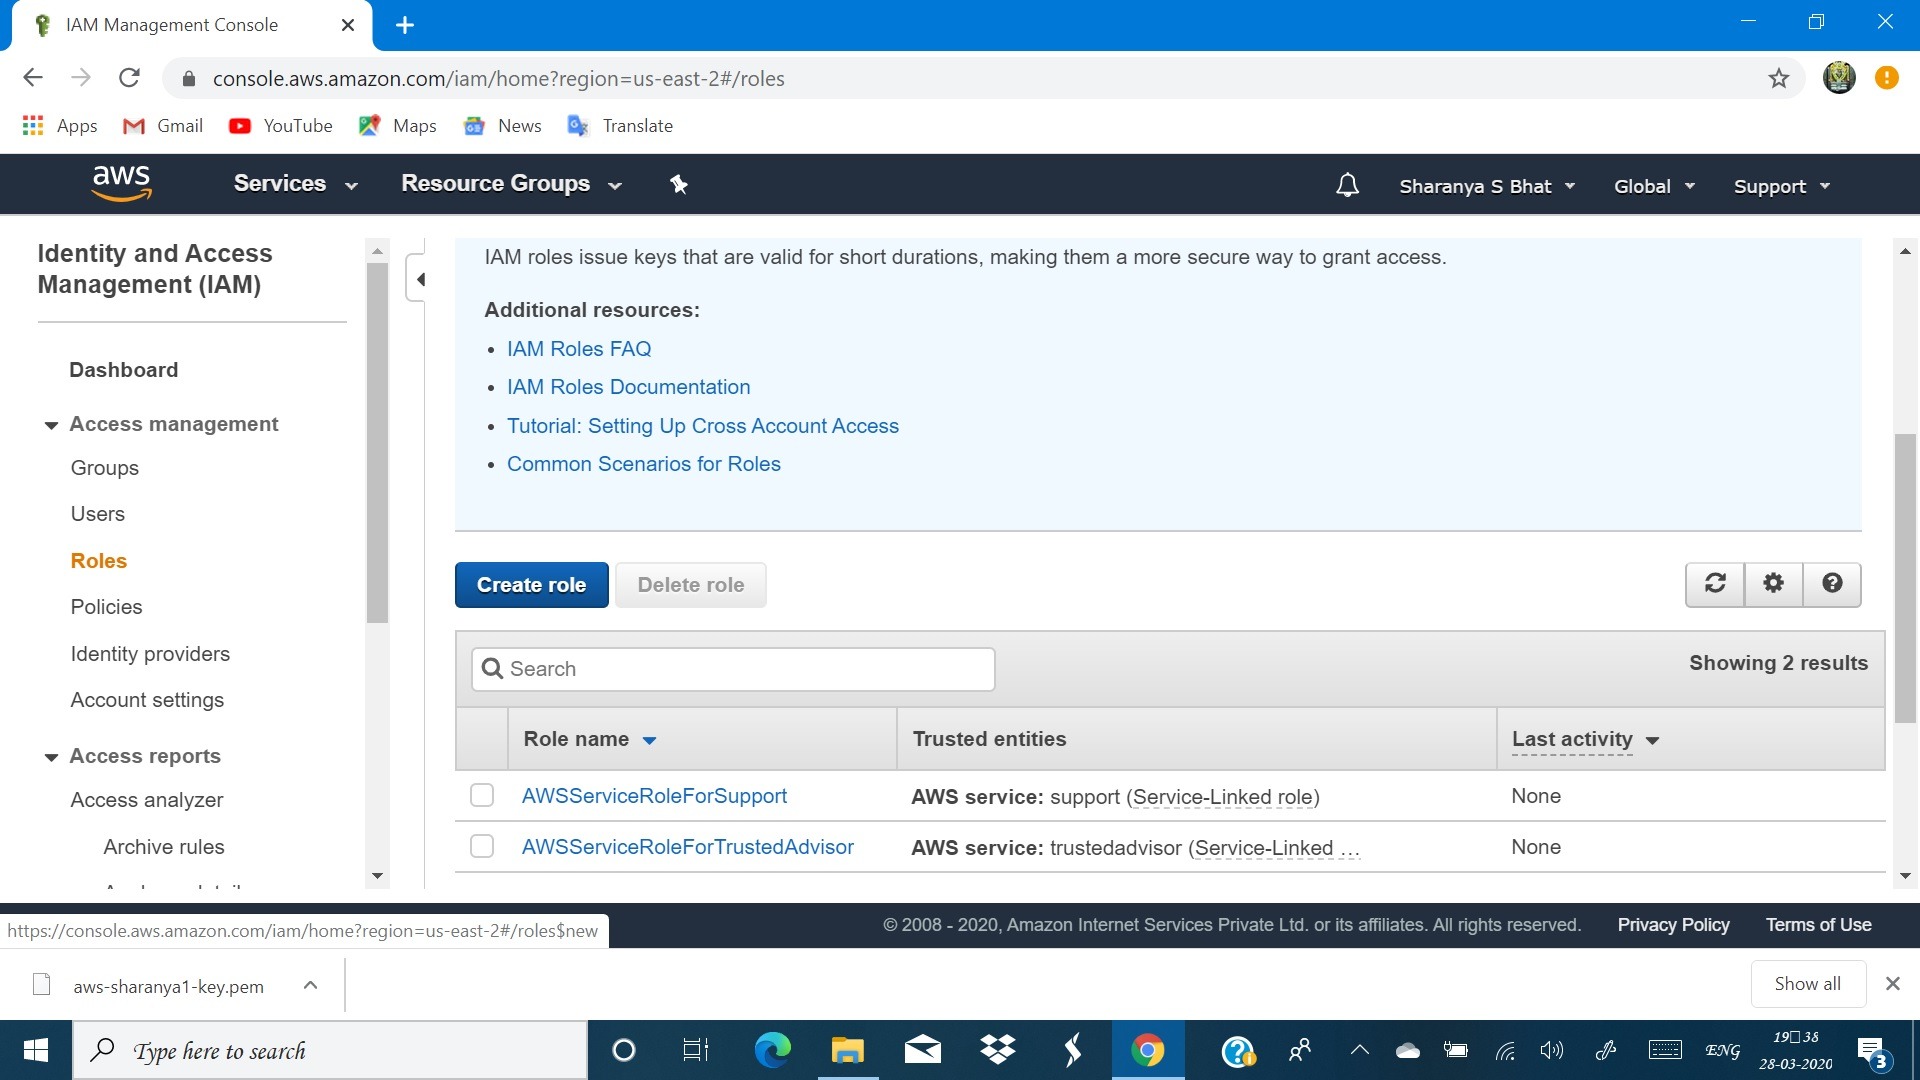Viewport: 1920px width, 1080px height.
Task: Click the Windows taskbar search box
Action: [x=330, y=1050]
